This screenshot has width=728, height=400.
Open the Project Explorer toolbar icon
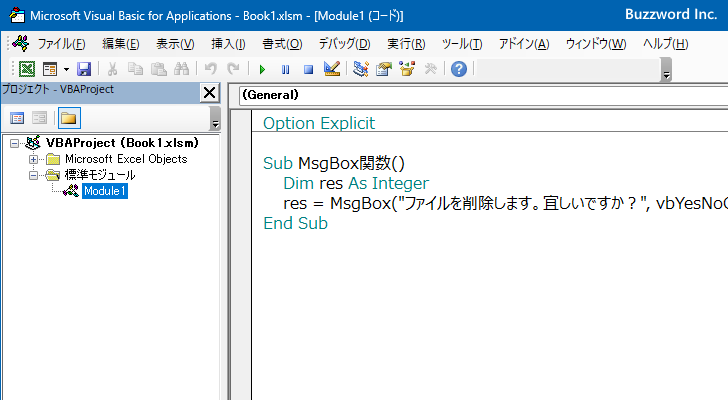tap(361, 69)
